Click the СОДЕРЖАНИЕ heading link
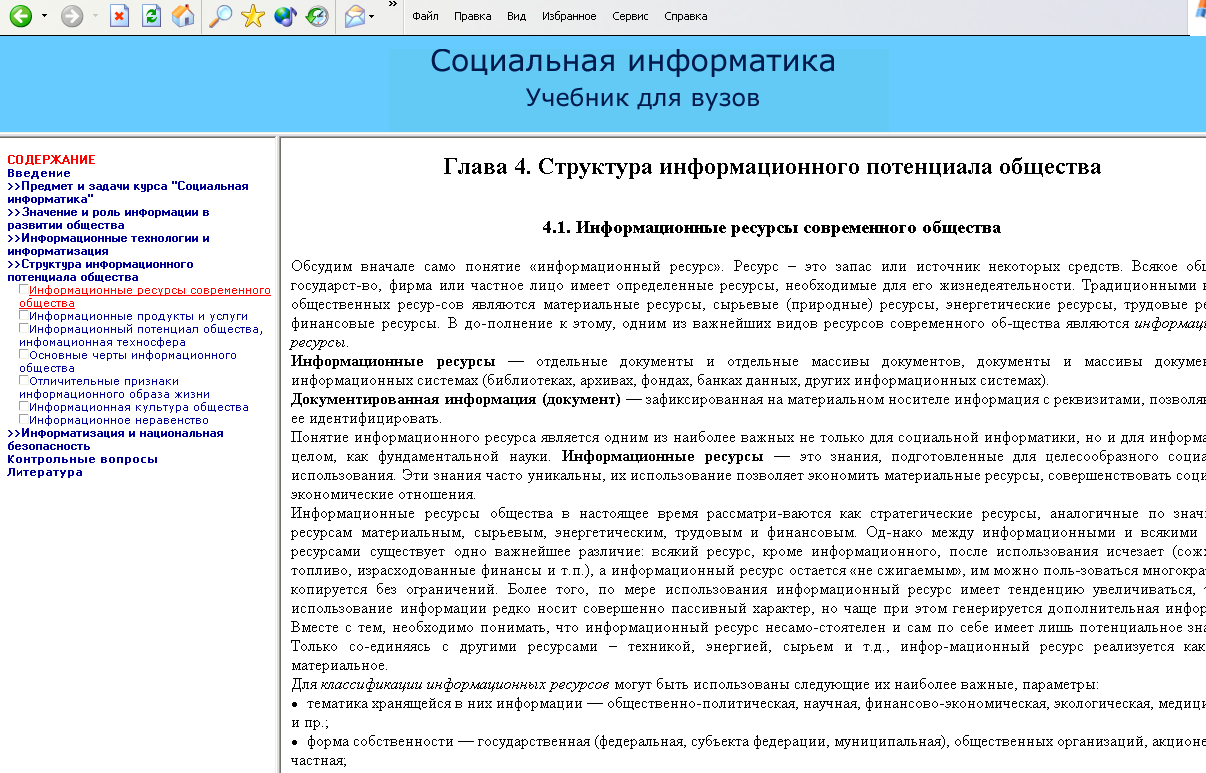The height and width of the screenshot is (773, 1206). tap(51, 160)
